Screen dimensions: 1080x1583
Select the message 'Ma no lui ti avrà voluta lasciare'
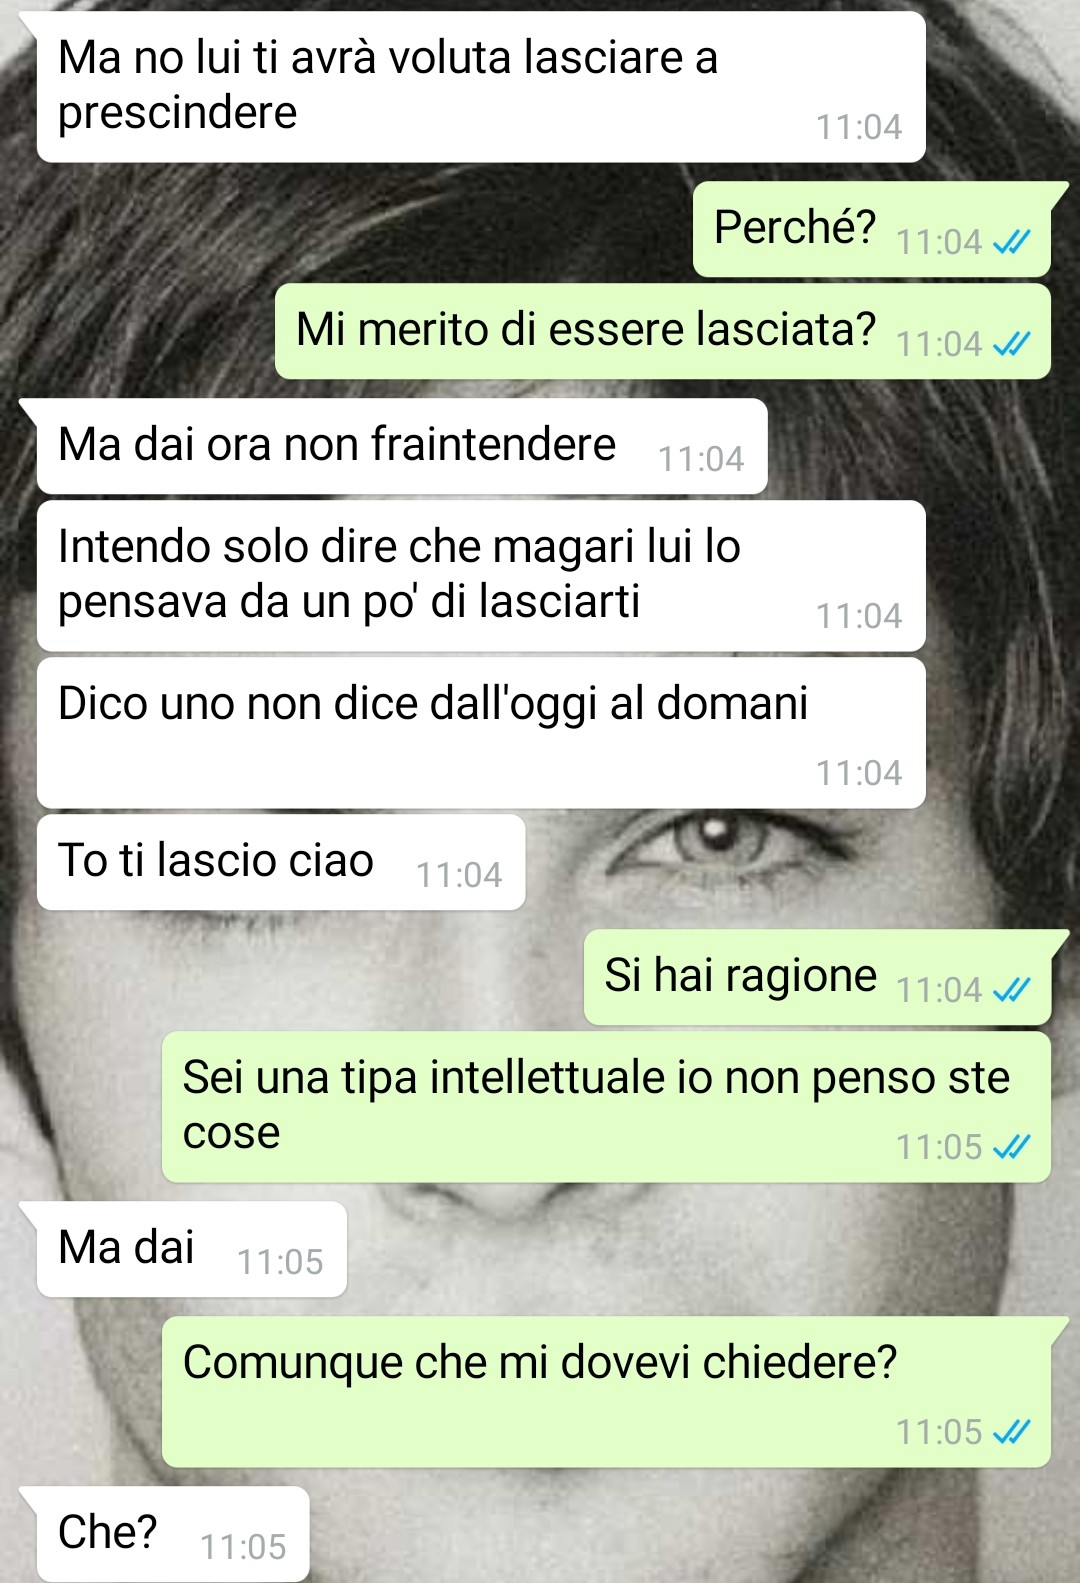(481, 87)
